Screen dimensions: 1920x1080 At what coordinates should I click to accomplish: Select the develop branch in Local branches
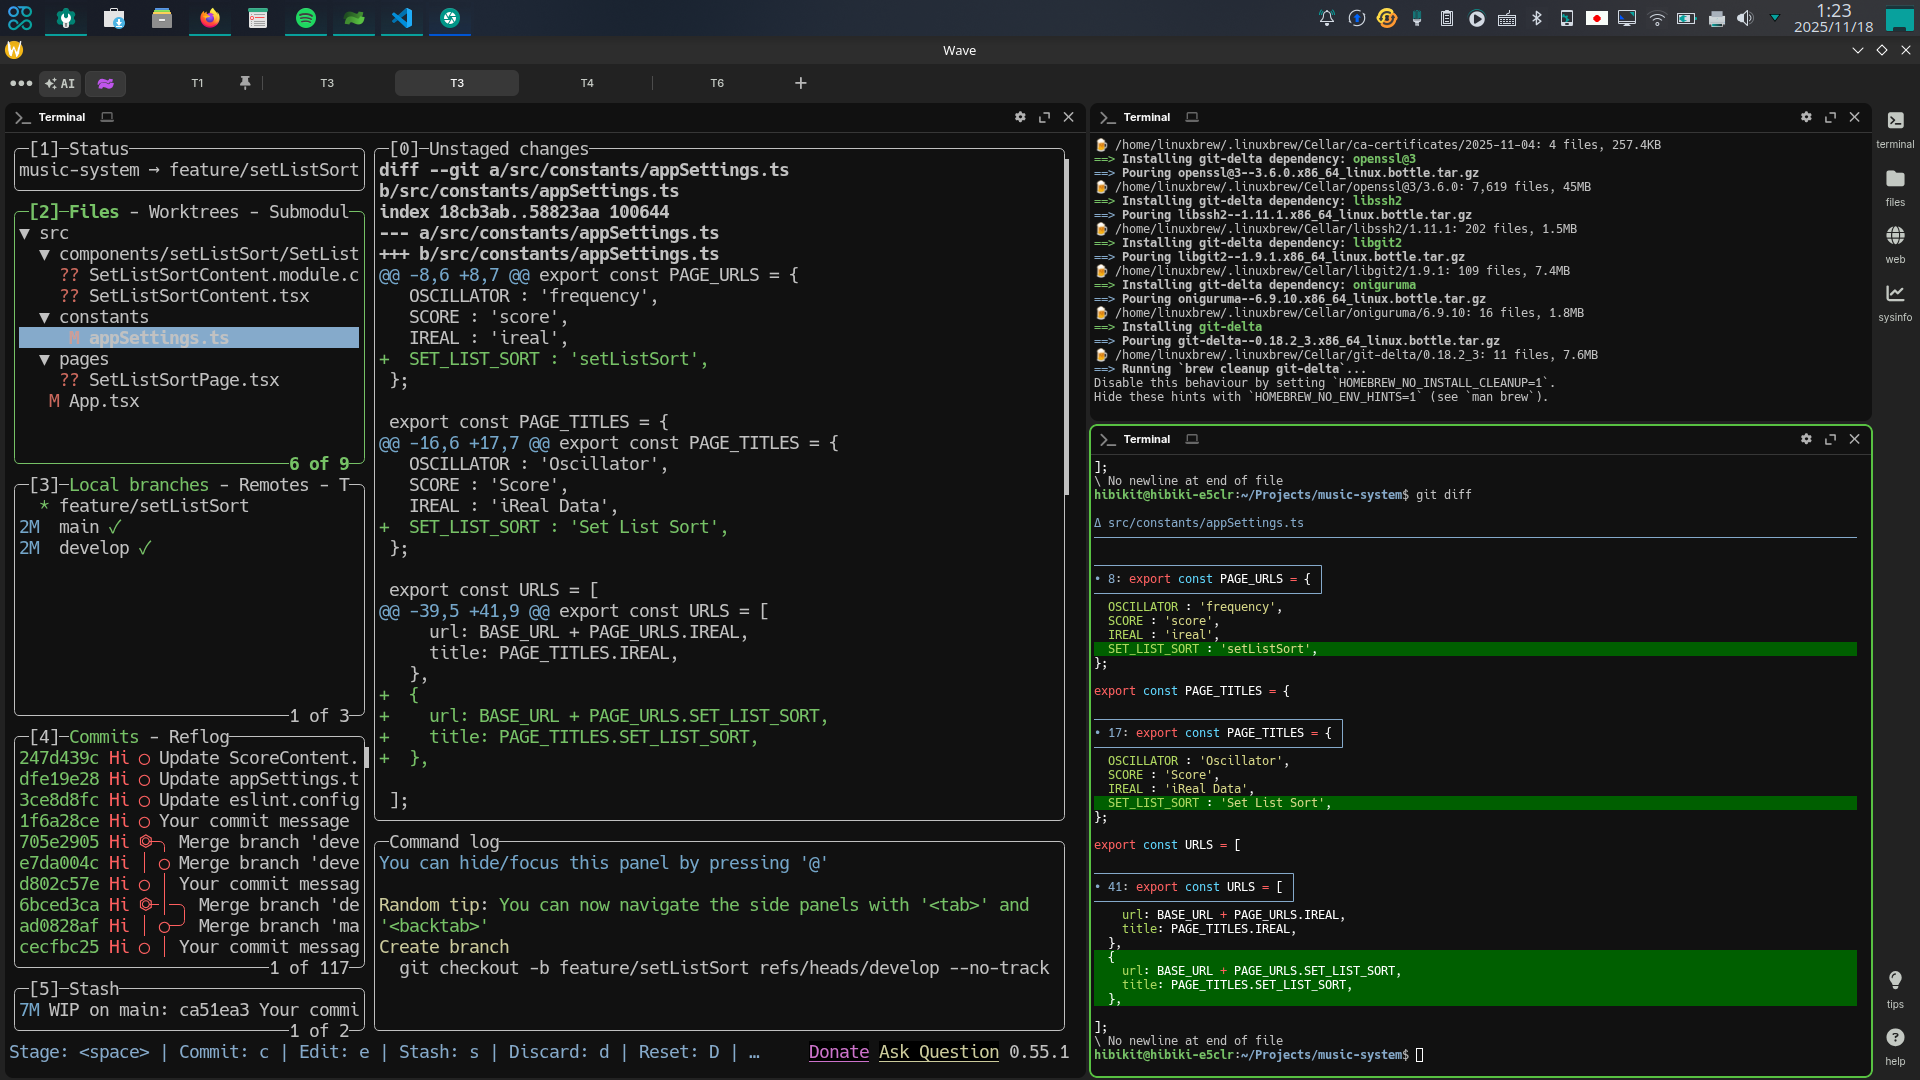(x=94, y=548)
